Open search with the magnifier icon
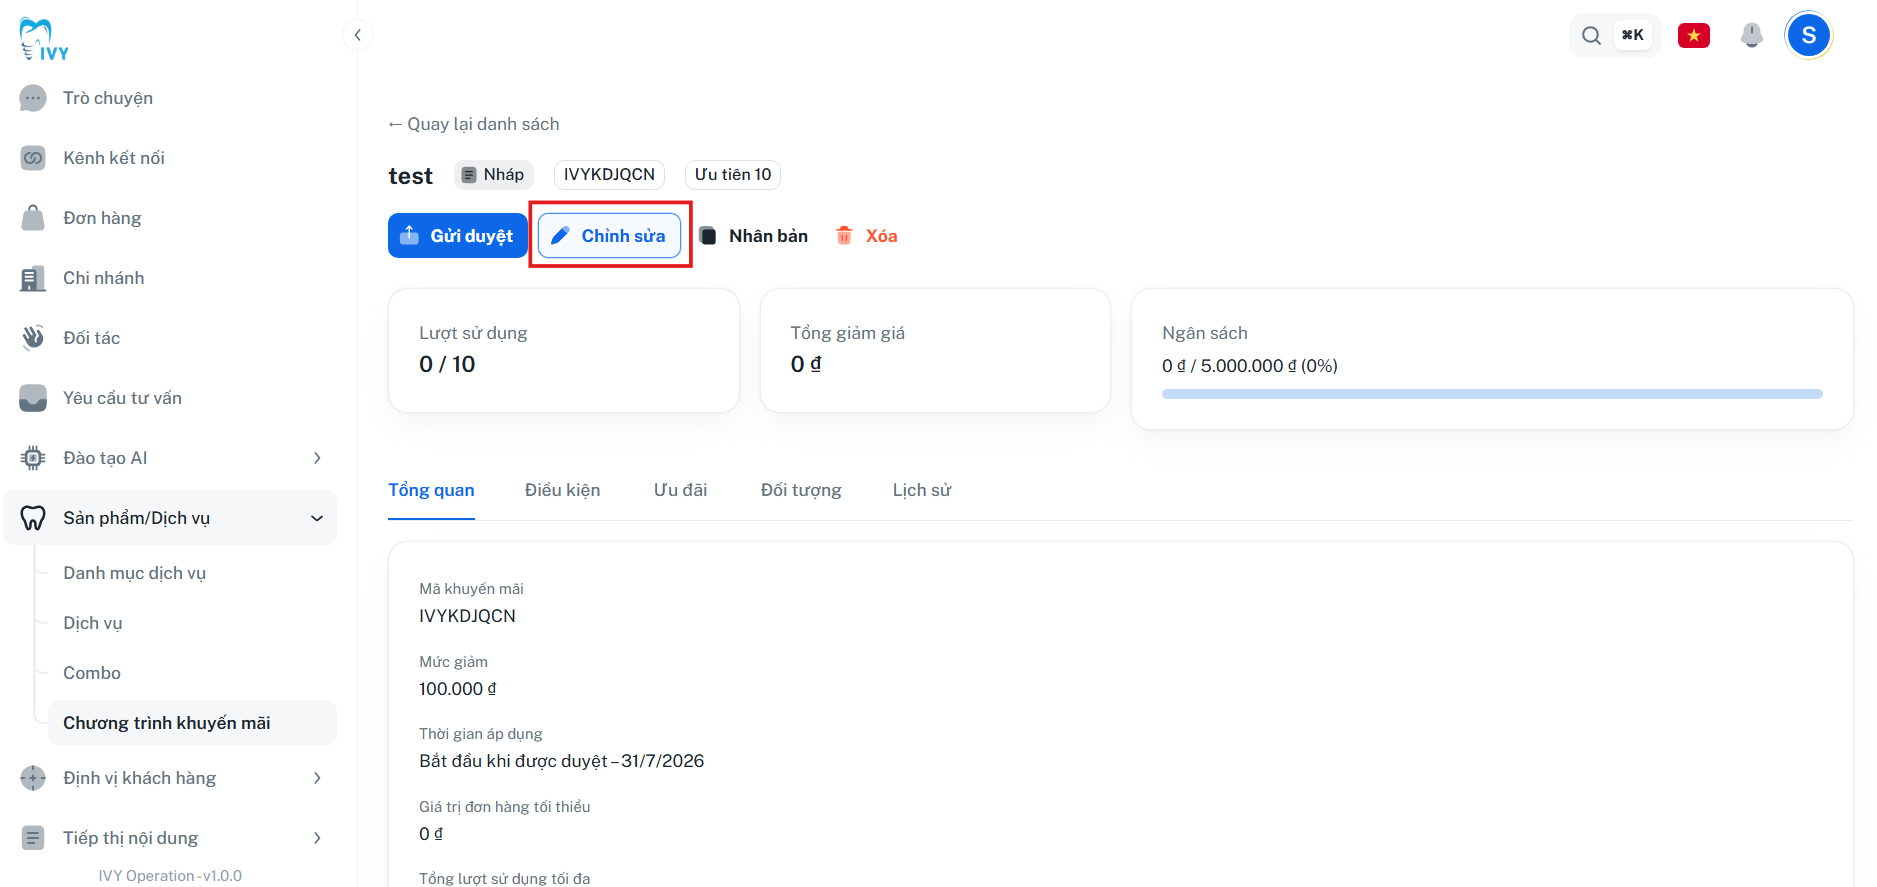Viewport: 1877px width, 887px height. [x=1591, y=36]
